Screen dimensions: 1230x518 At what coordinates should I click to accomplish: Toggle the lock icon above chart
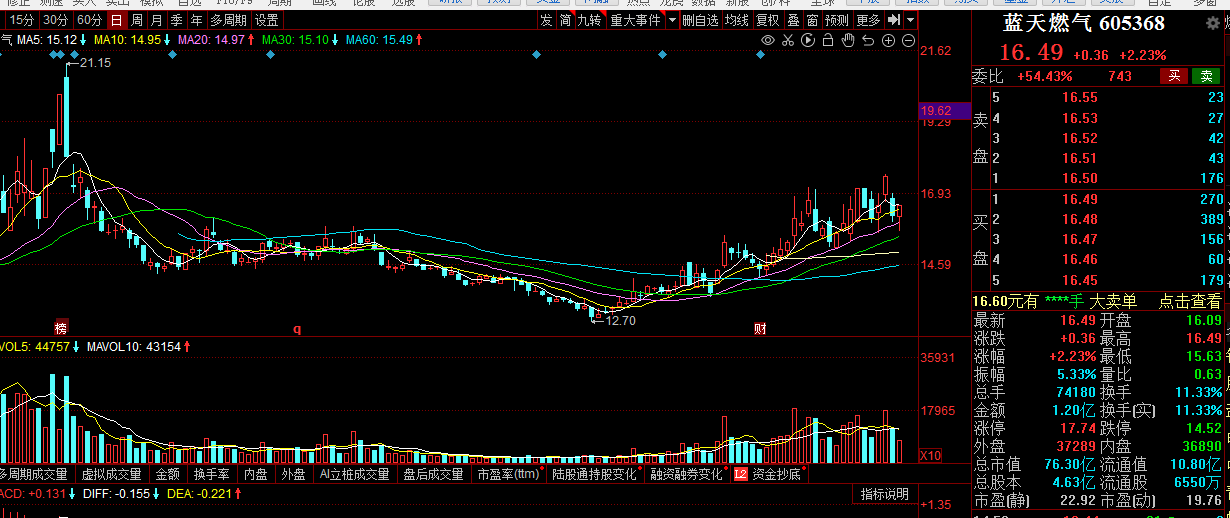click(x=828, y=40)
